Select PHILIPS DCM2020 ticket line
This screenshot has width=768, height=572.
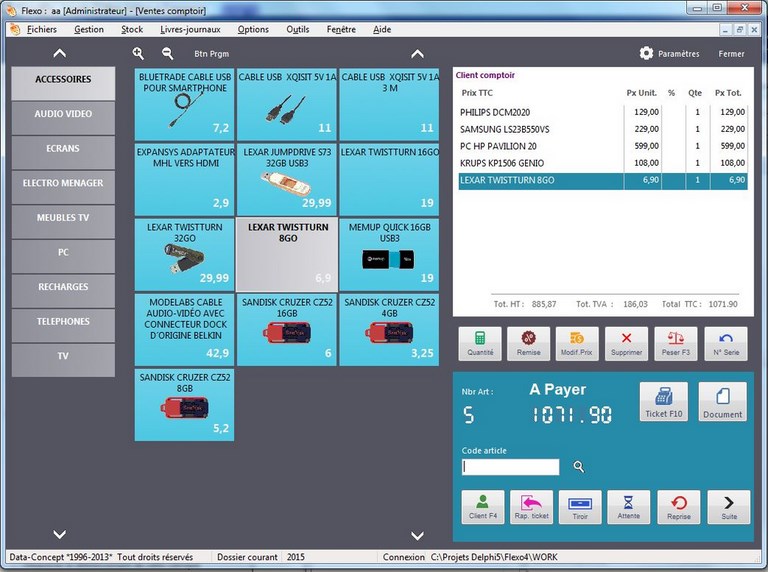pos(603,112)
